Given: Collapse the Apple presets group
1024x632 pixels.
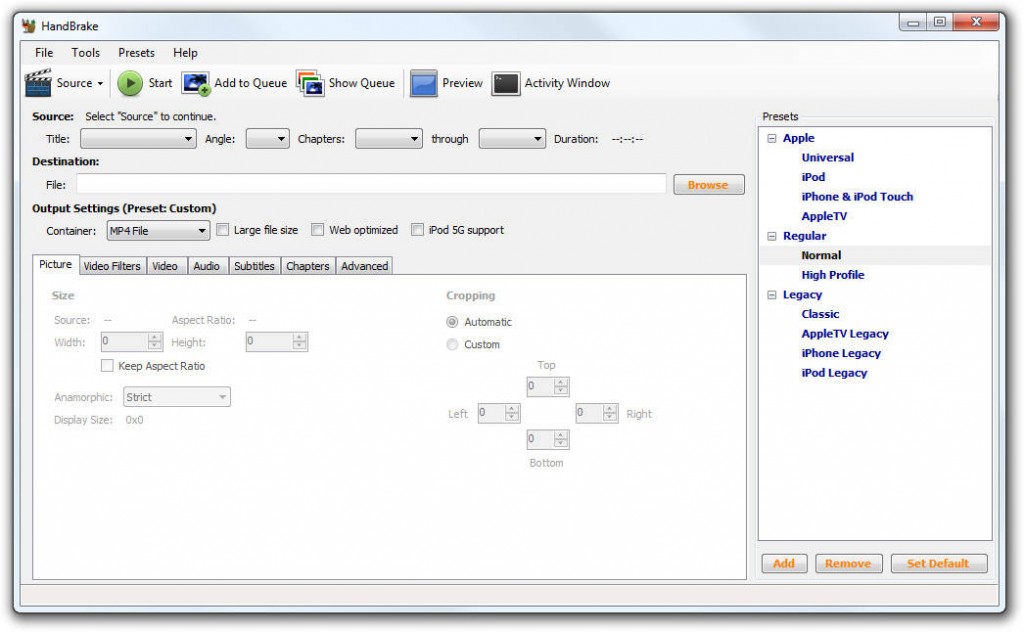Looking at the screenshot, I should click(x=769, y=138).
